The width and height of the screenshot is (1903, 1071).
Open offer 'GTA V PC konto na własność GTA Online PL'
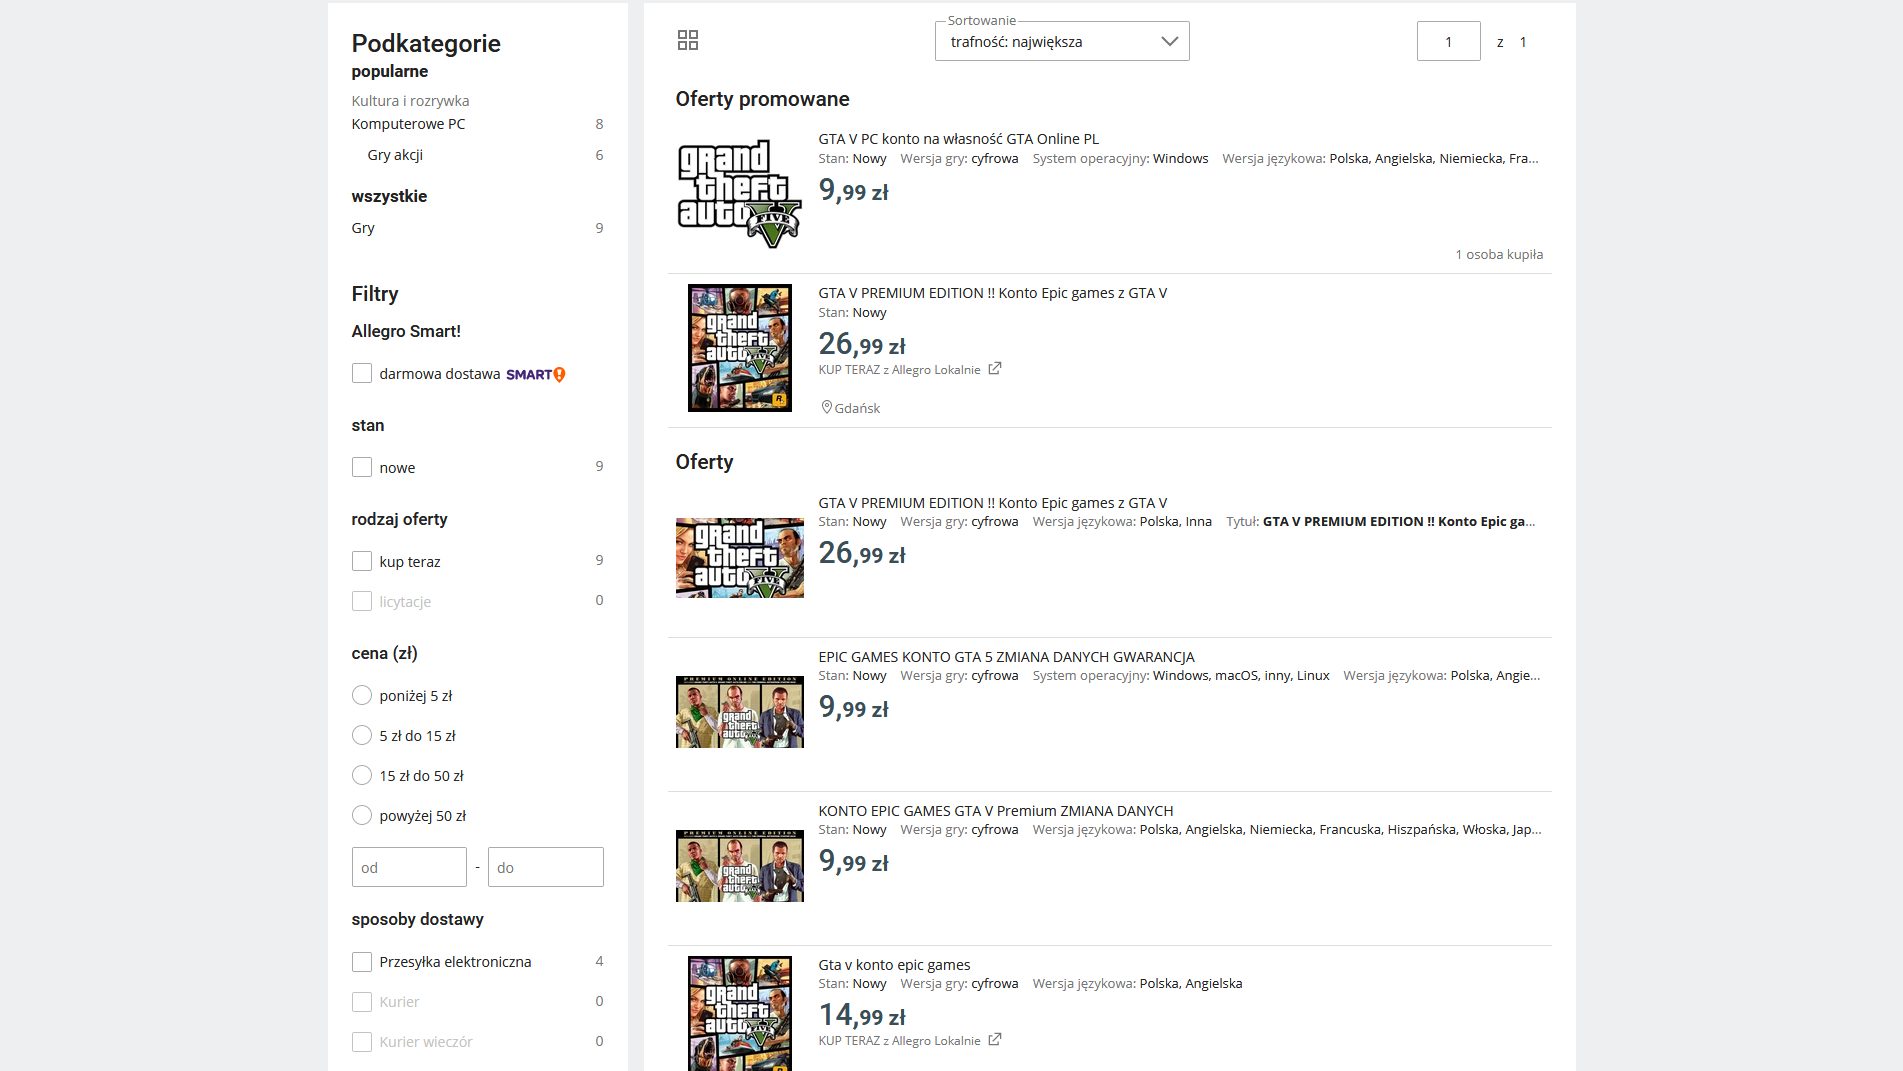pyautogui.click(x=958, y=139)
